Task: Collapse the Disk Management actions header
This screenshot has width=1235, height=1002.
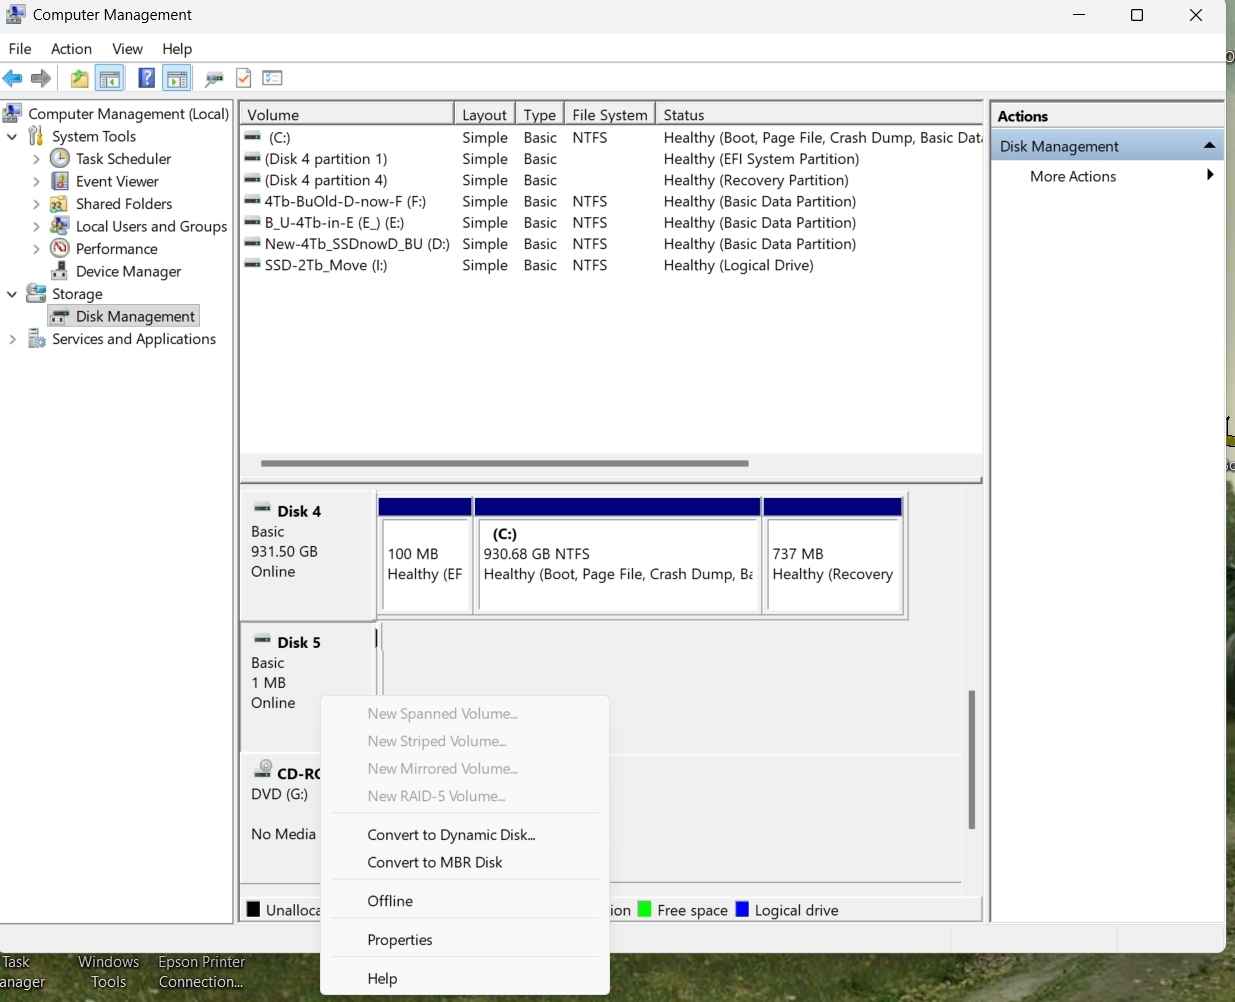Action: coord(1209,146)
